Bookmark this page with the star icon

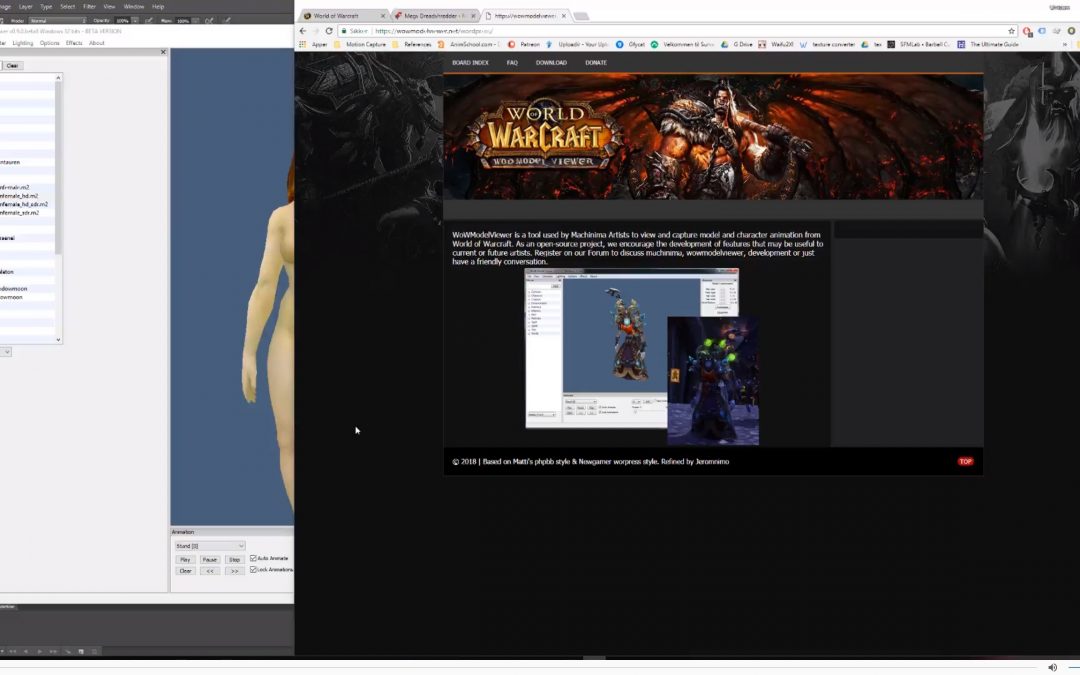pos(1011,31)
